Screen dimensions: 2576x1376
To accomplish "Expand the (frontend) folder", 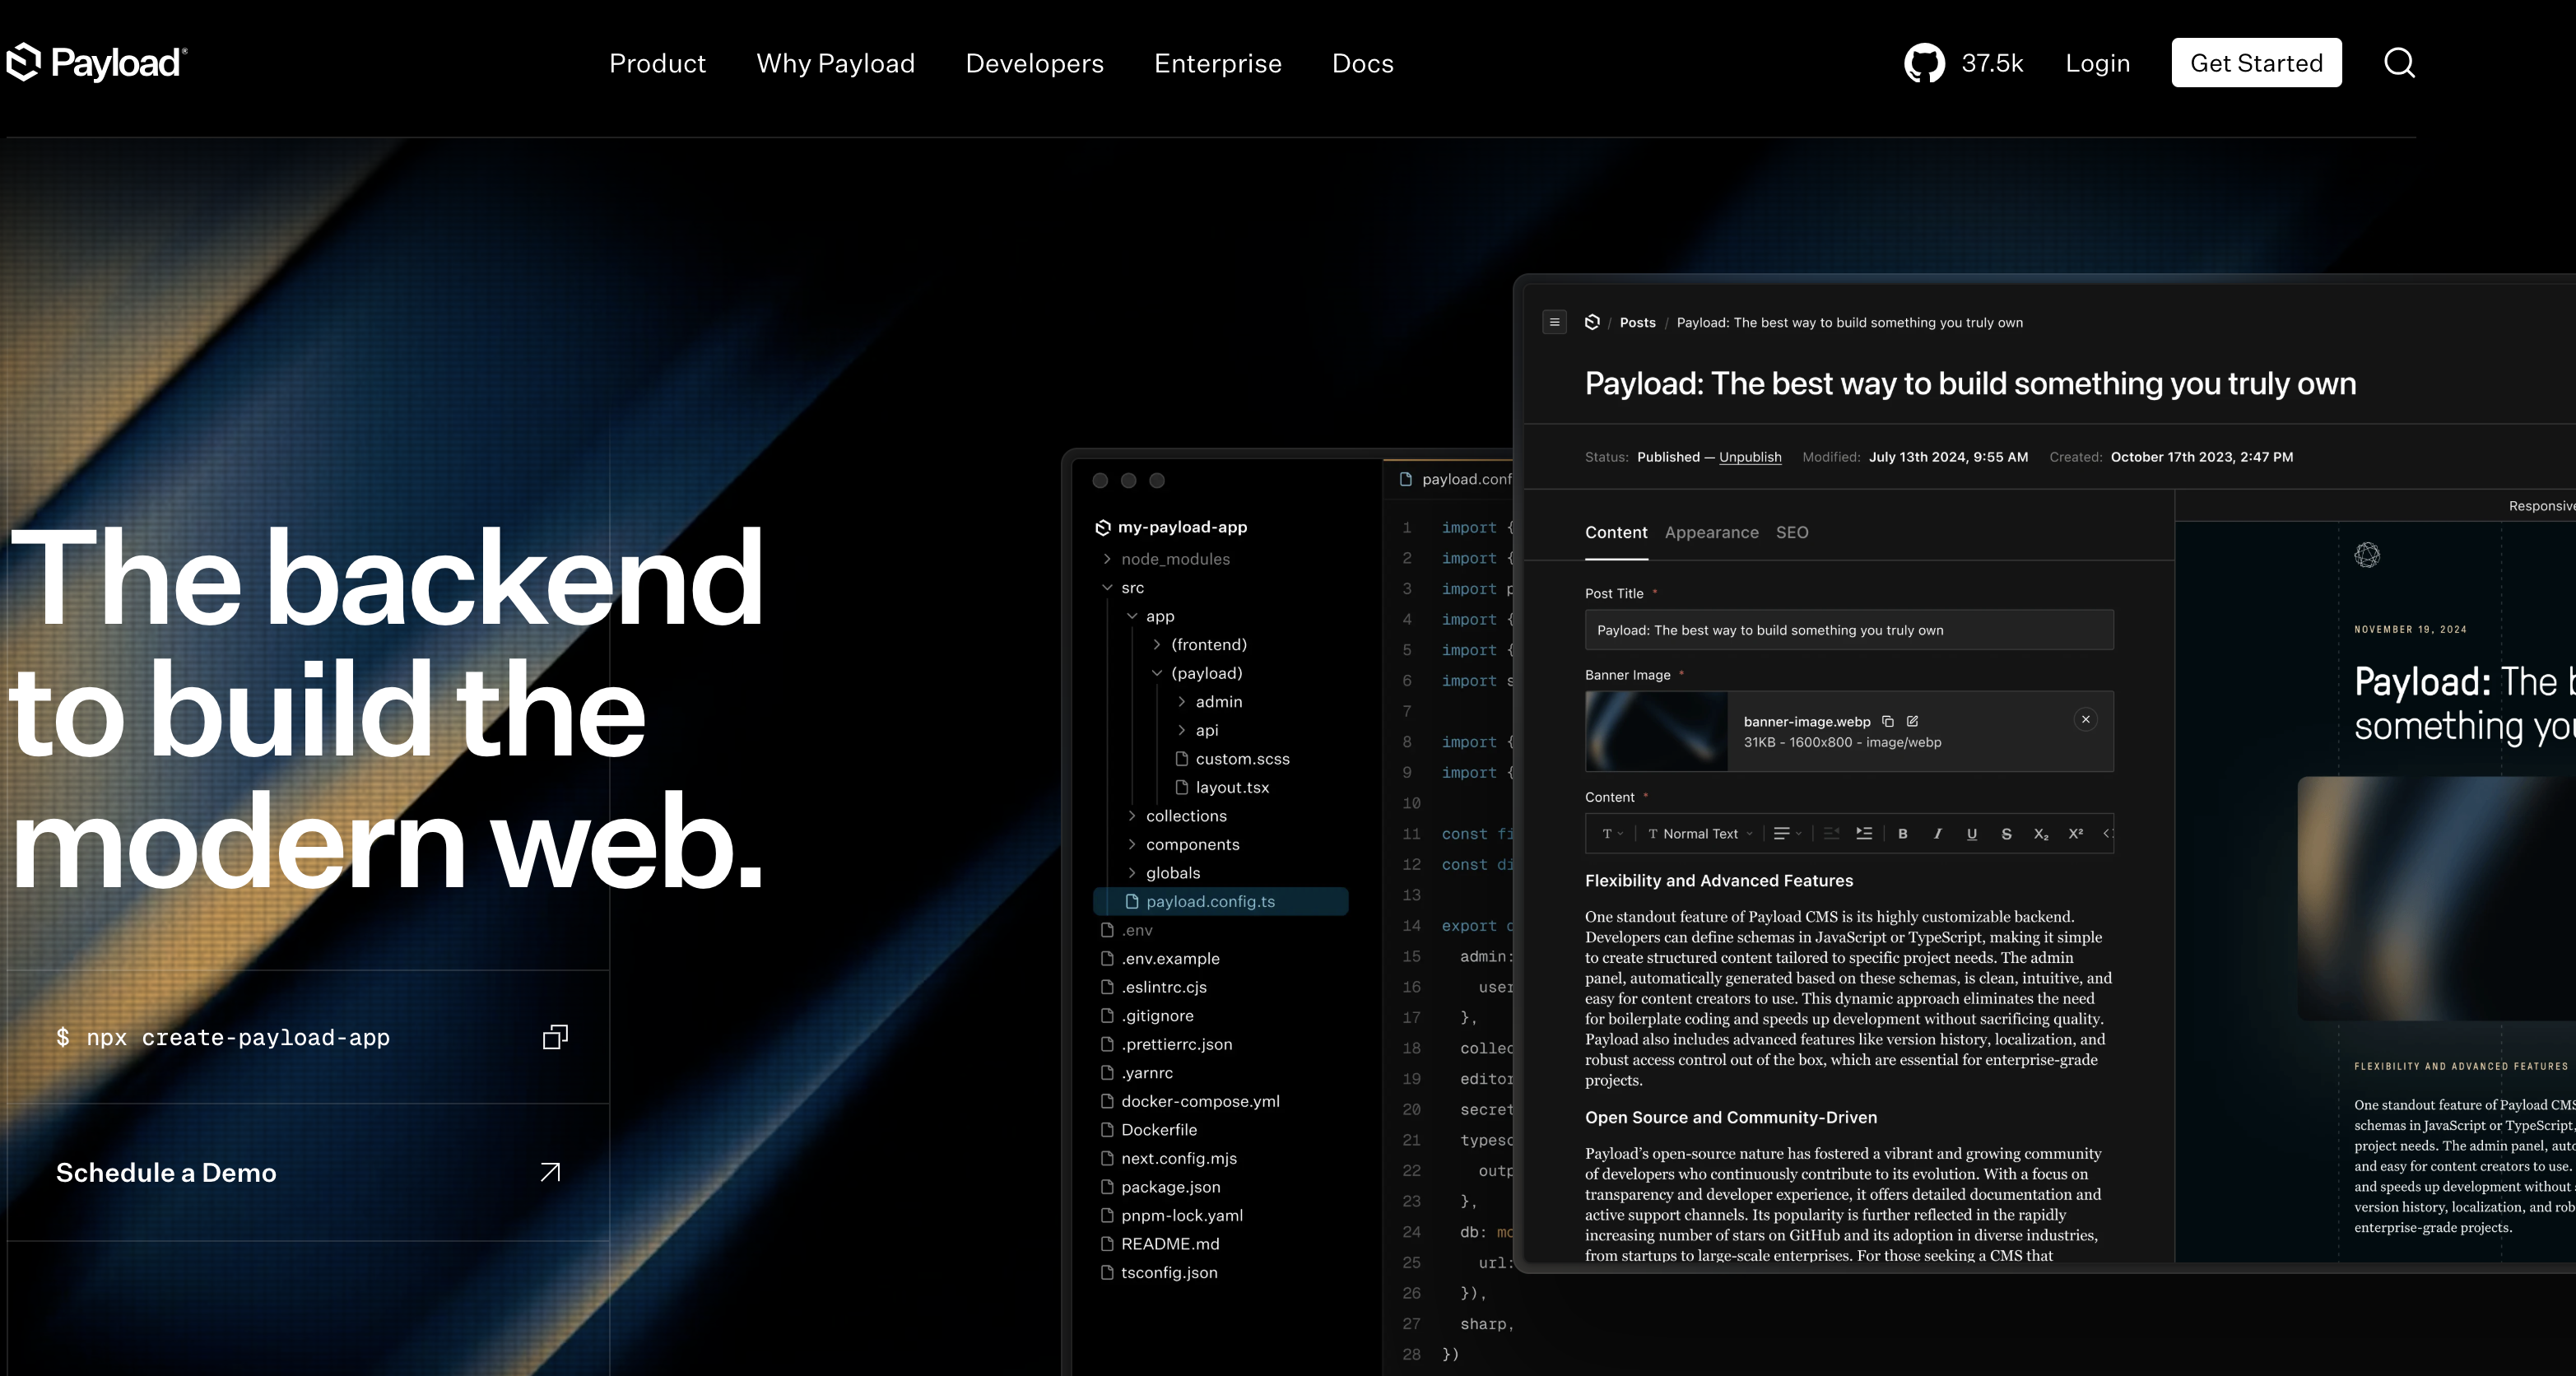I will pos(1157,644).
